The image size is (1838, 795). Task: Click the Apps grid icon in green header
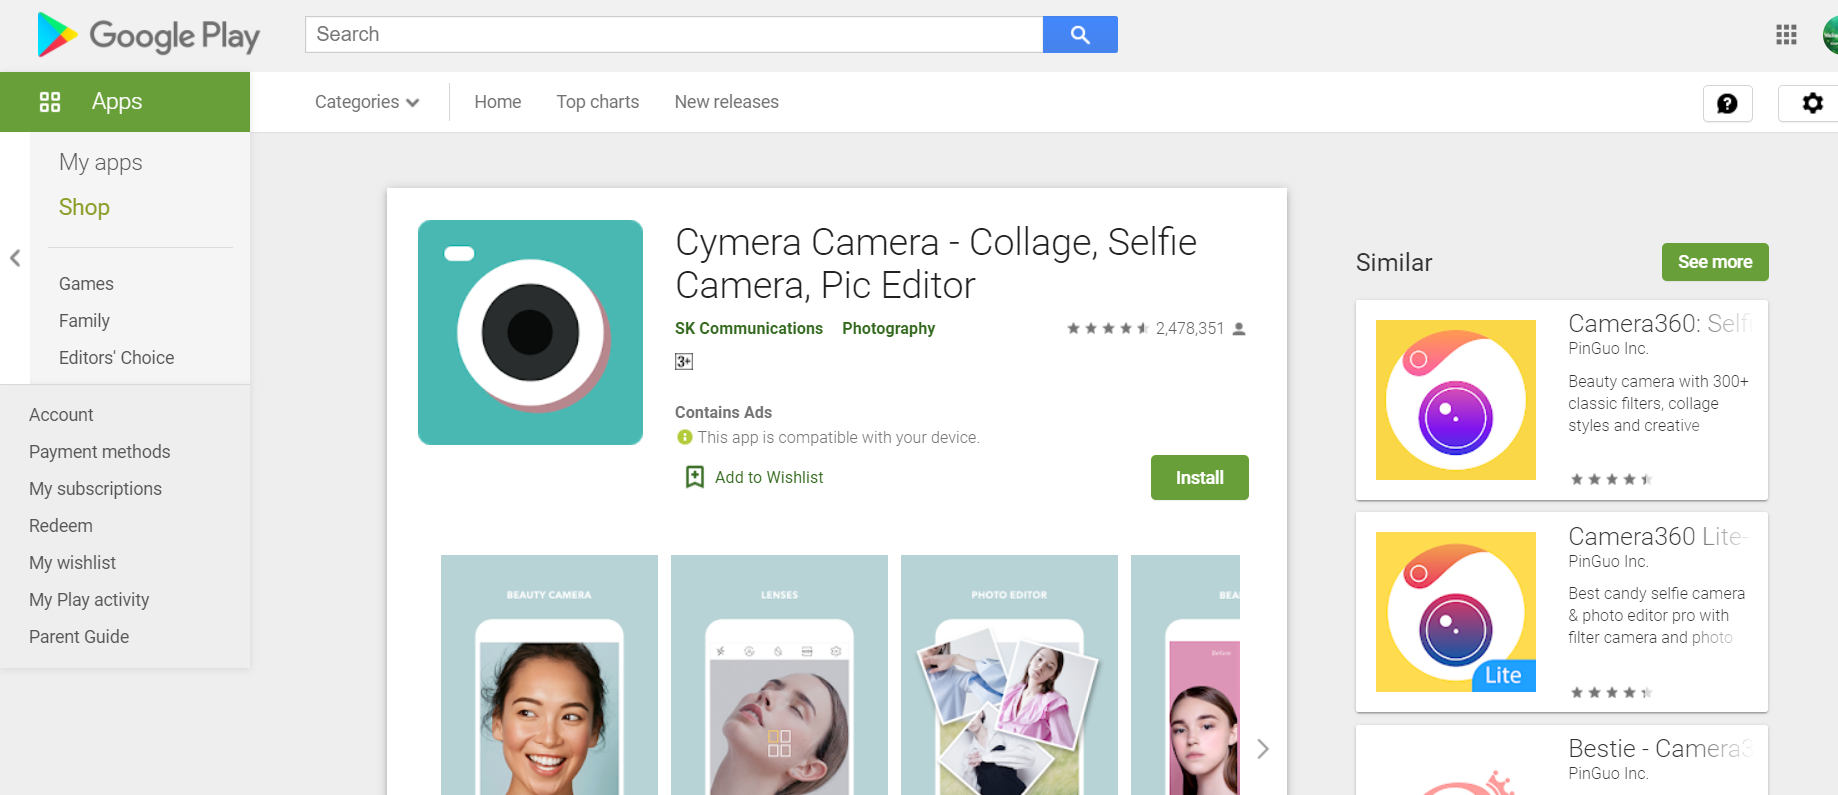50,102
